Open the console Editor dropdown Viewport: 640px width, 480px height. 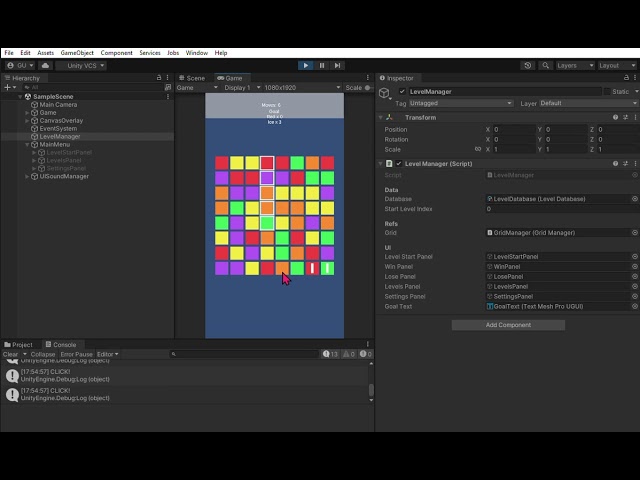point(107,354)
